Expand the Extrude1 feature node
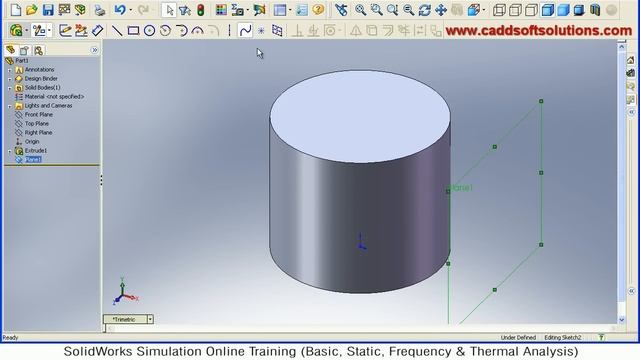640x360 pixels. (10, 151)
